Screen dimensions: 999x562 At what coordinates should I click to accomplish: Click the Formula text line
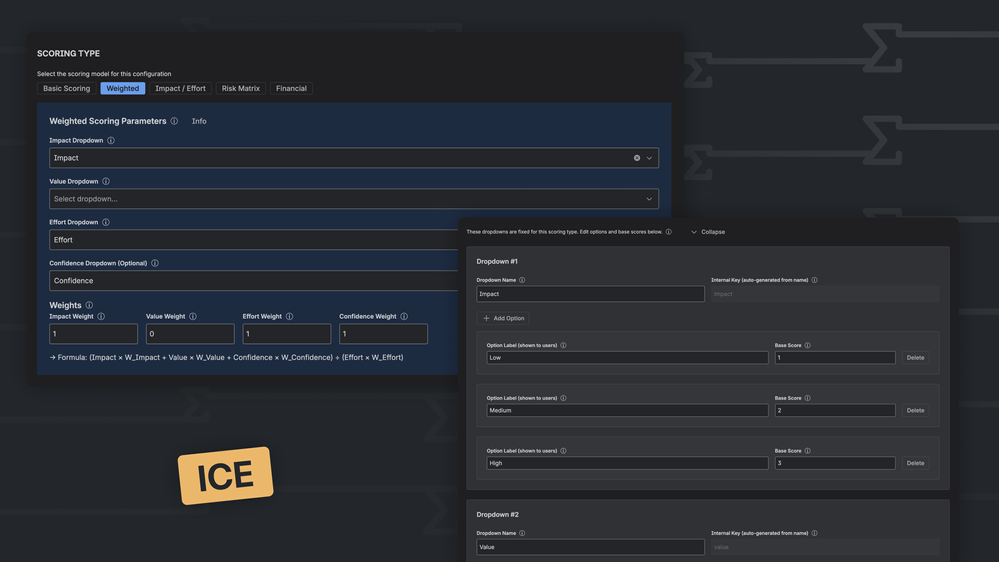click(x=226, y=357)
